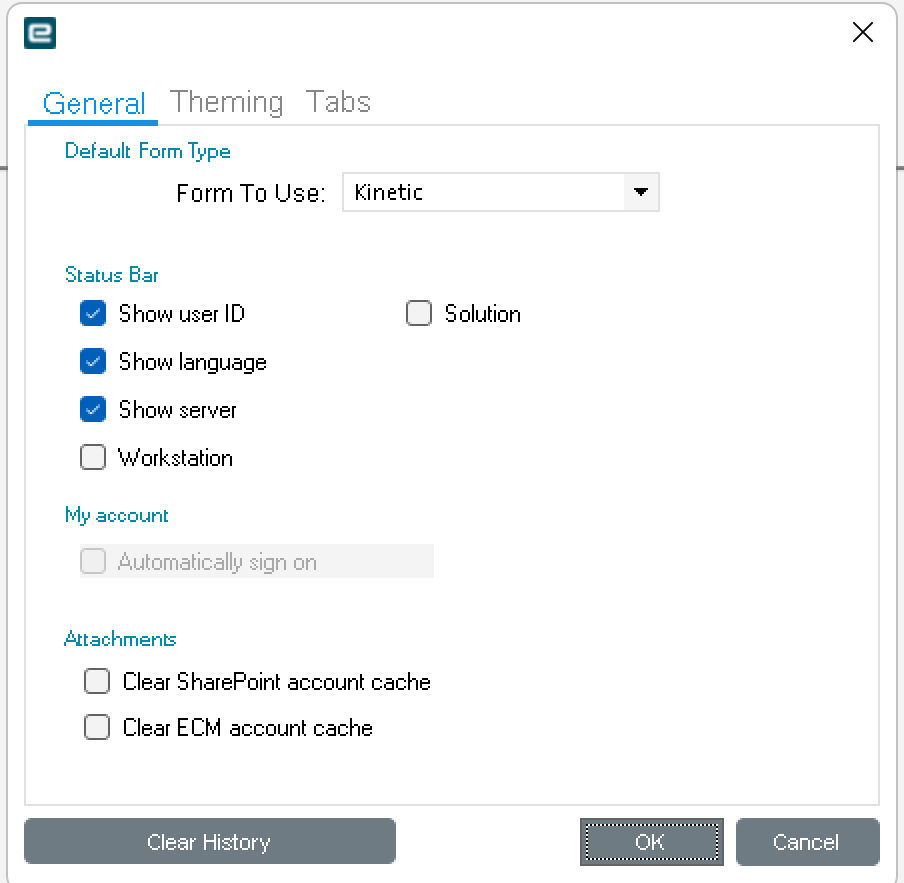Switch to the Theming tab
The width and height of the screenshot is (904, 883).
point(226,102)
